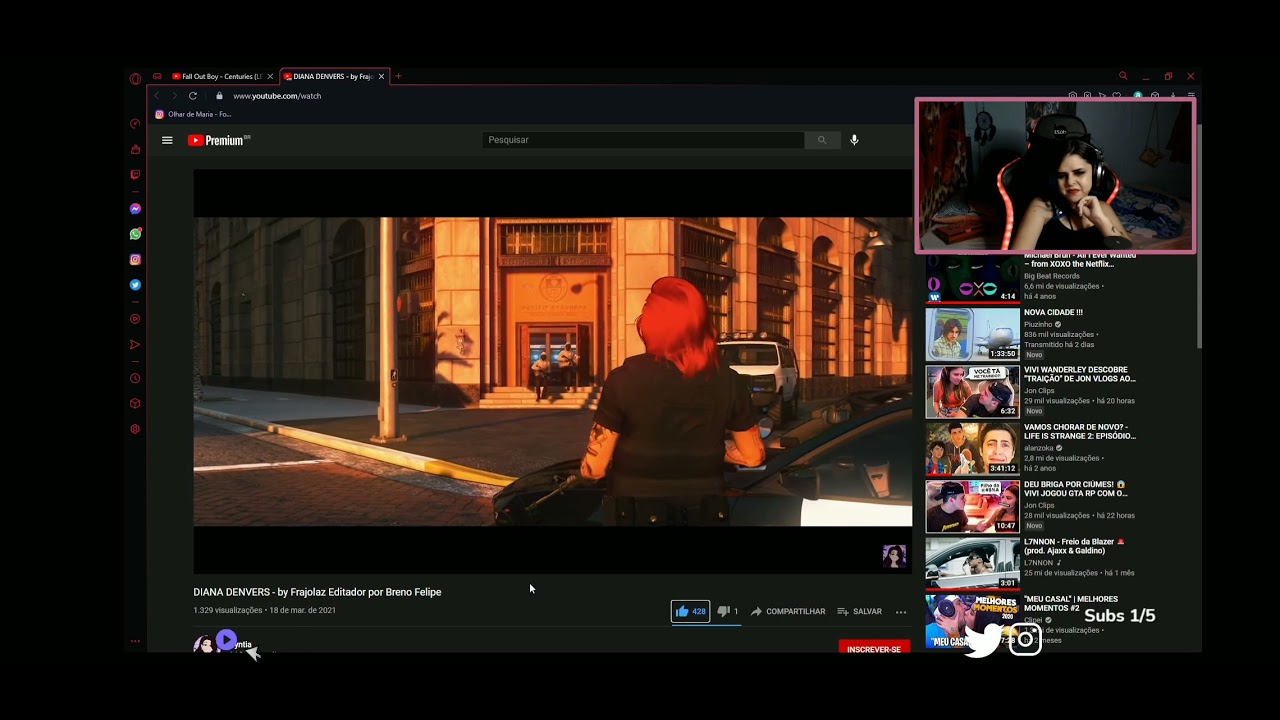
Task: Open the Olhar de Maria bookmark
Action: click(x=193, y=114)
